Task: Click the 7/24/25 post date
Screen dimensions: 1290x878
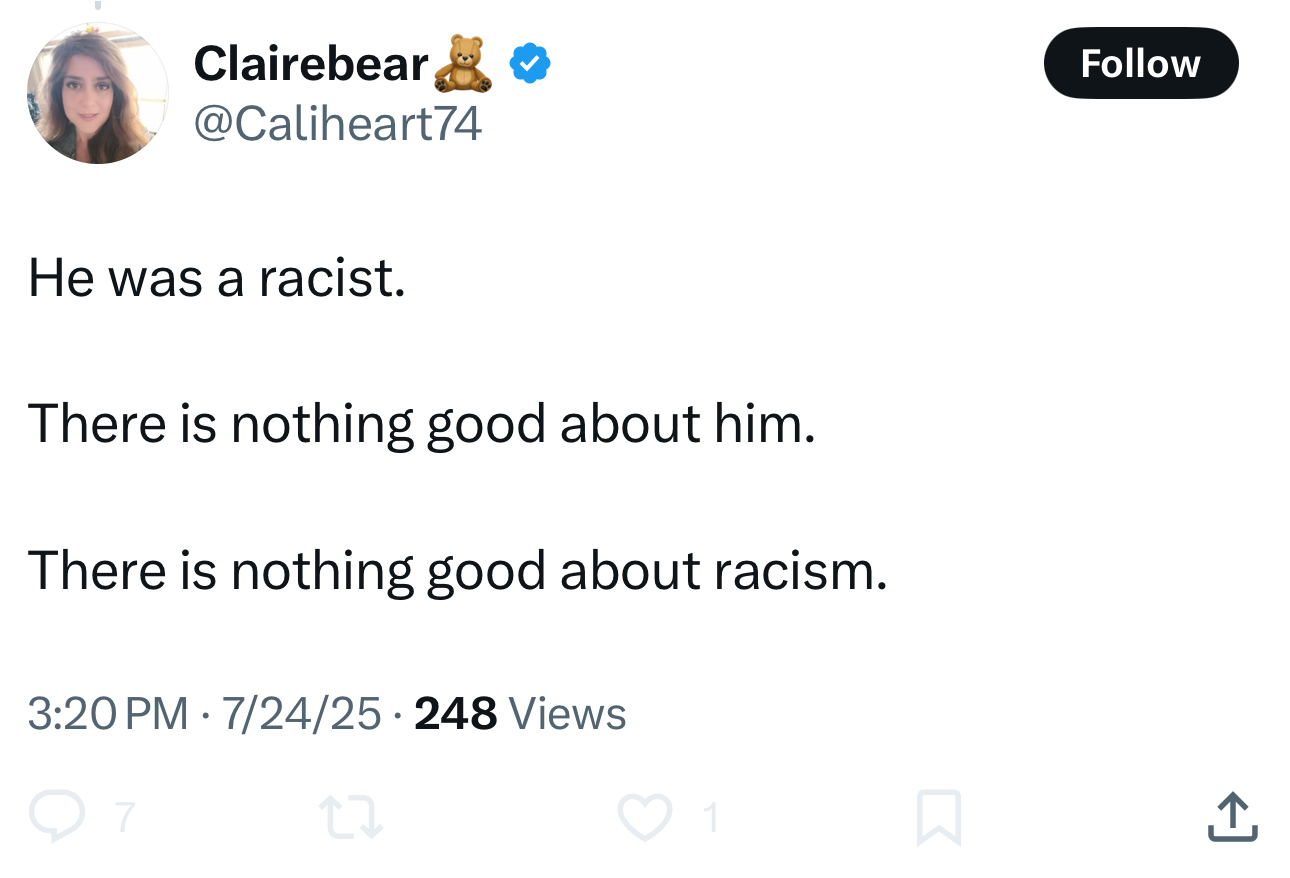Action: (x=302, y=713)
